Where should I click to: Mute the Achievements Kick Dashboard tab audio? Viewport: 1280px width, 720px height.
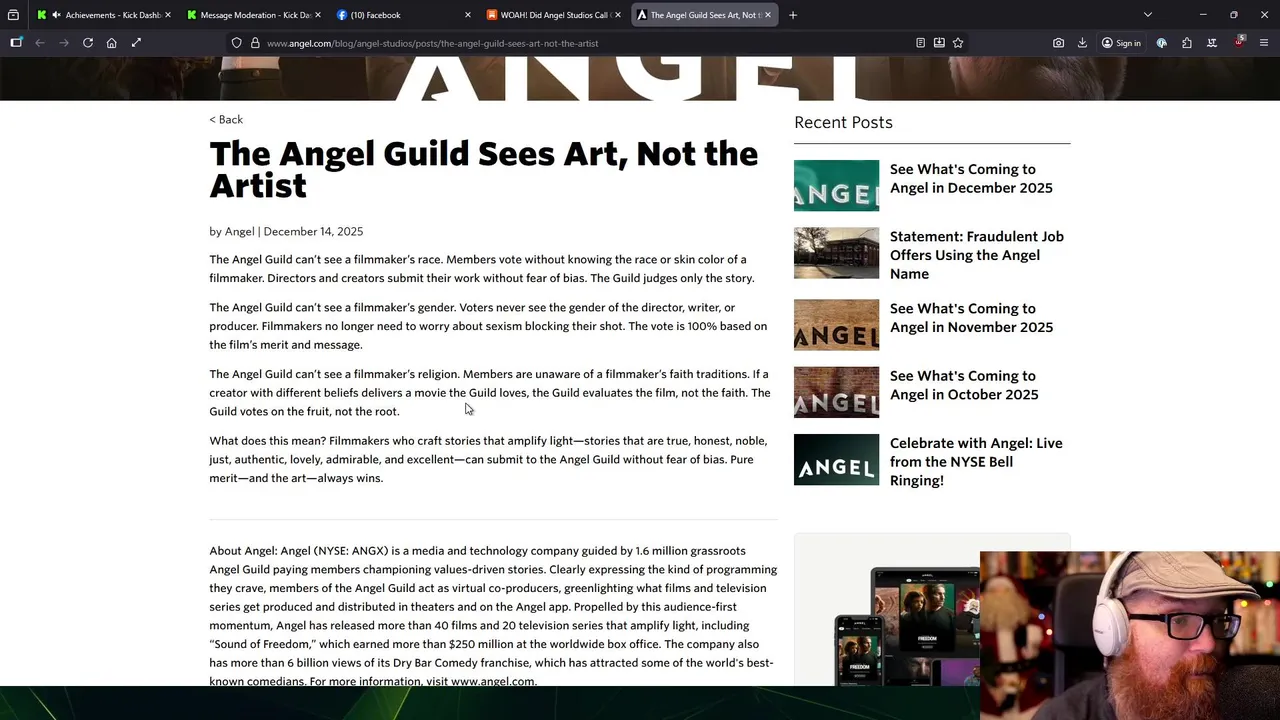tap(56, 15)
